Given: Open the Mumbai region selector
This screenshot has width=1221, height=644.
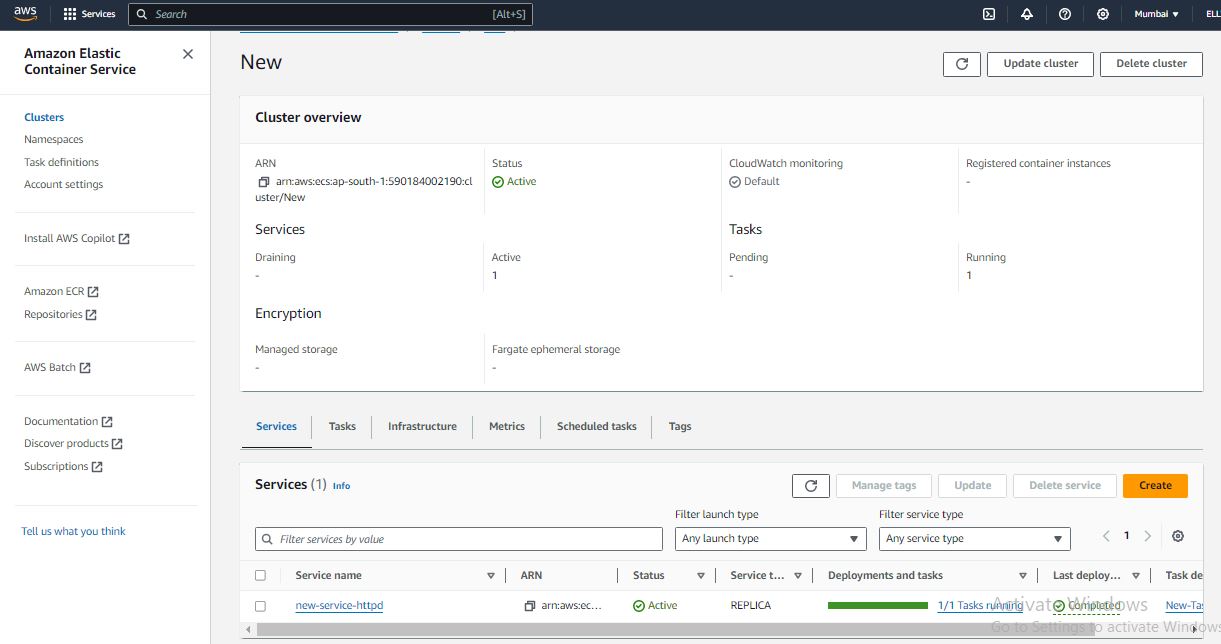Looking at the screenshot, I should coord(1155,14).
